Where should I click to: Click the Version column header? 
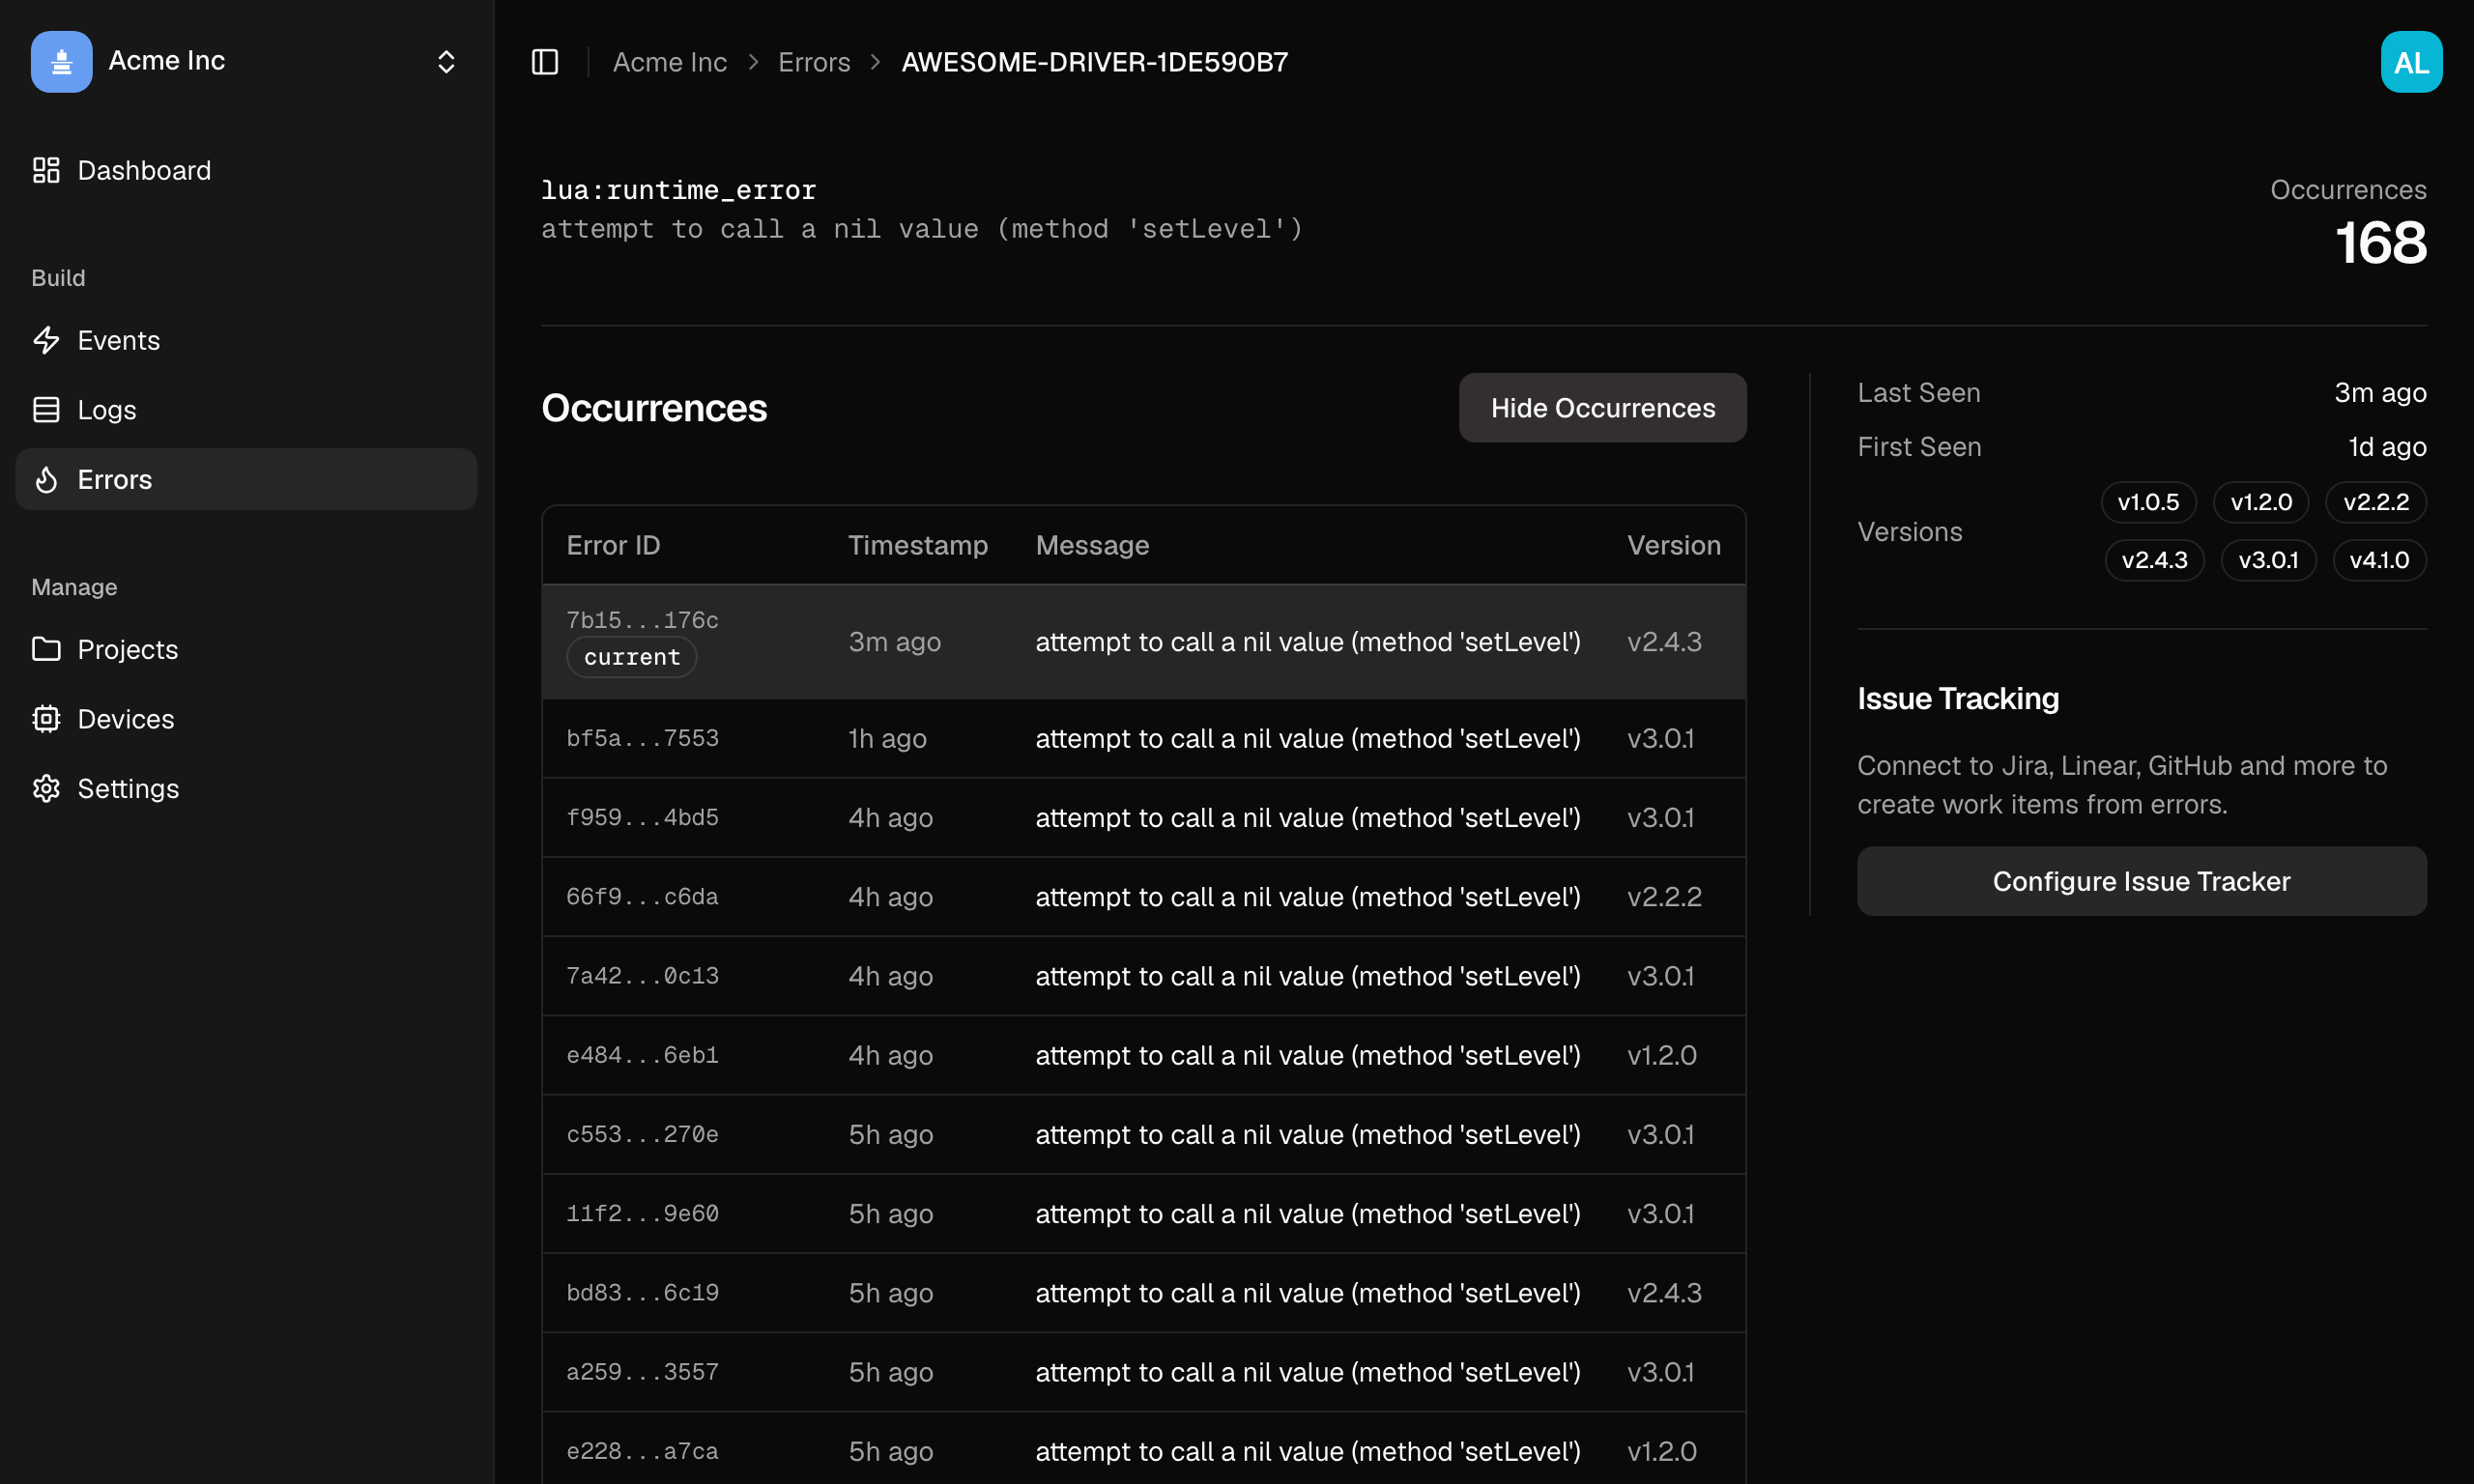(1673, 545)
